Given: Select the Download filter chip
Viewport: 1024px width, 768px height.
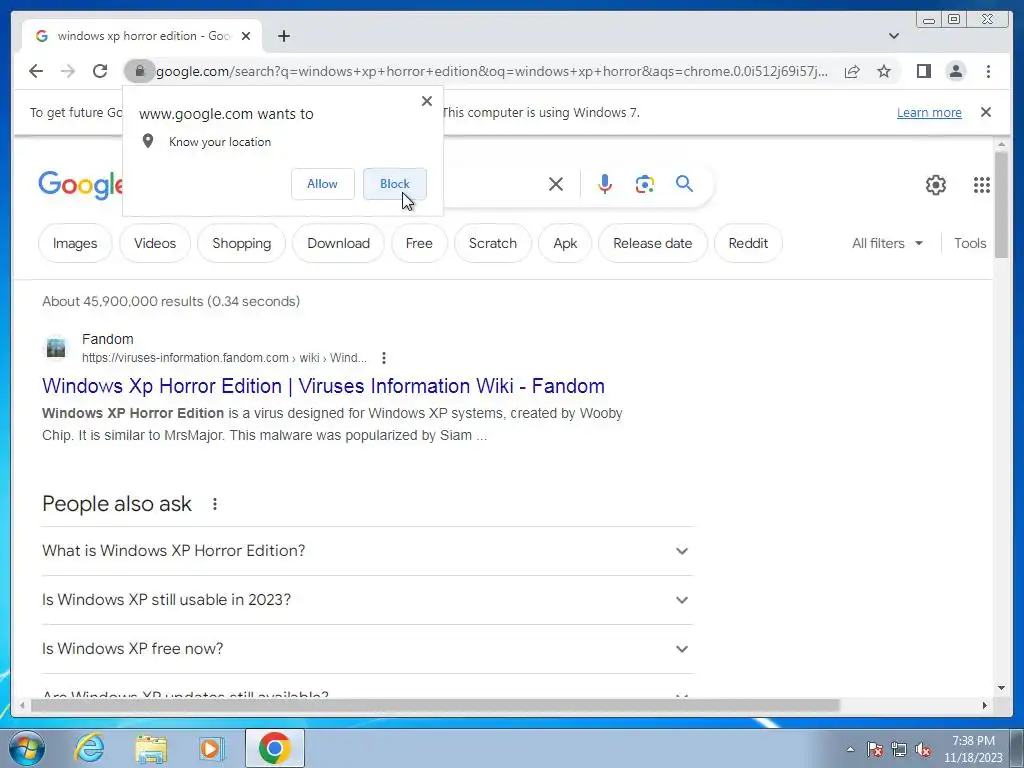Looking at the screenshot, I should (338, 243).
